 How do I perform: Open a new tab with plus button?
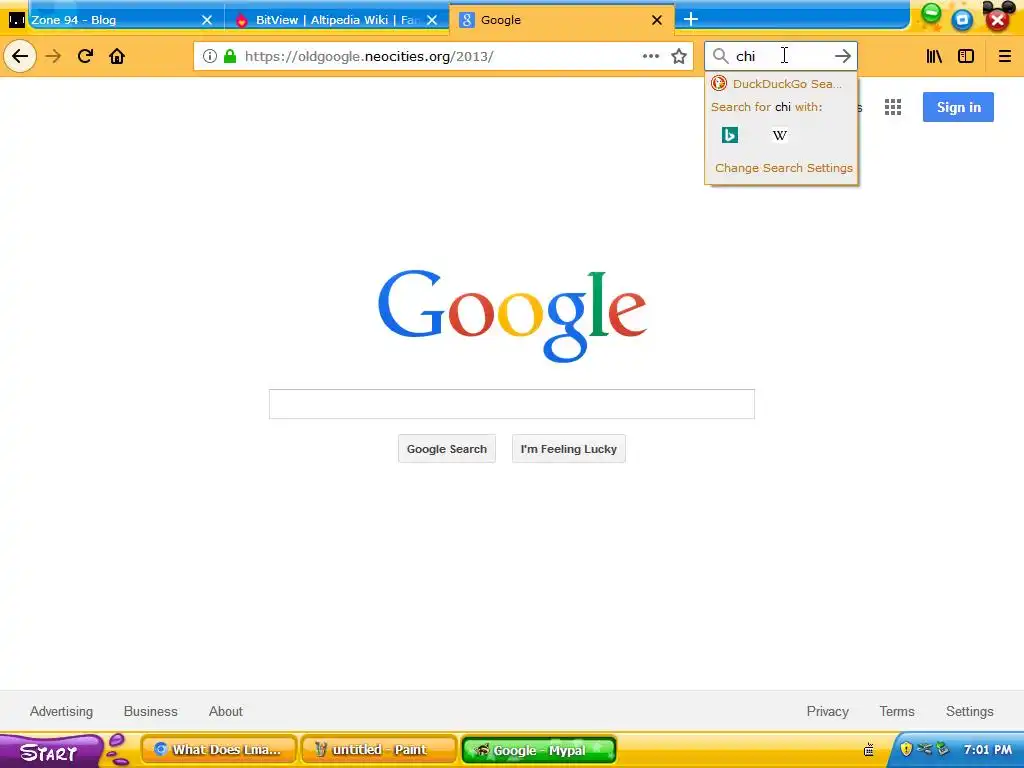click(x=691, y=20)
